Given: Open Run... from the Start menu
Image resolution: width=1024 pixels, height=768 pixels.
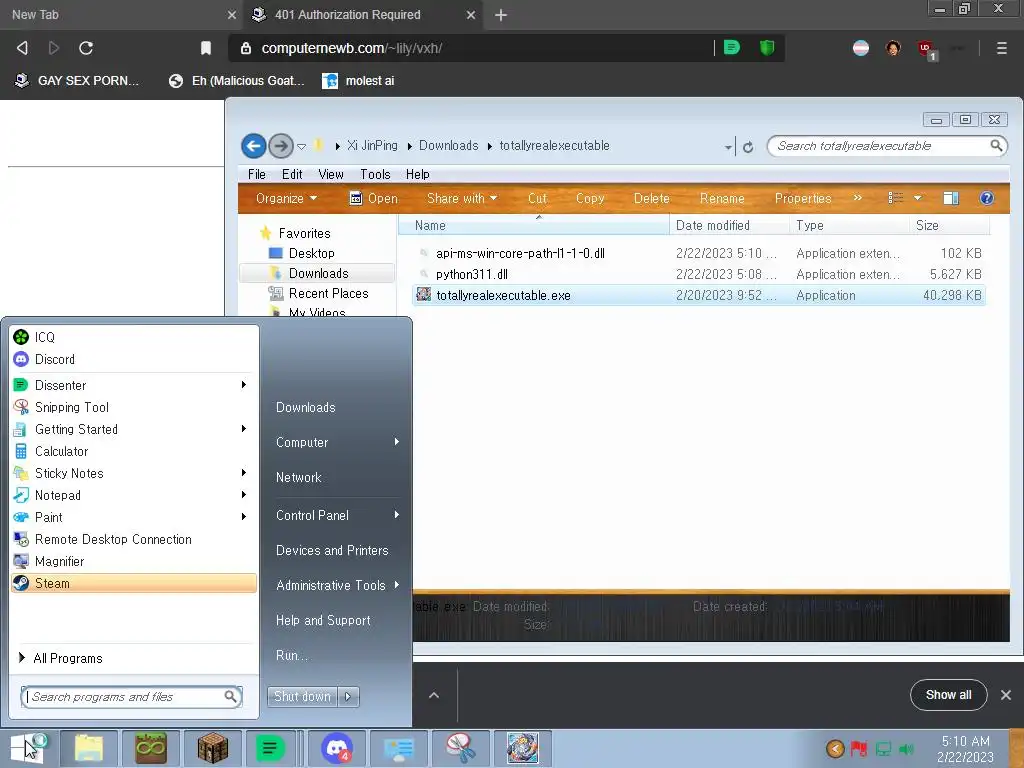Looking at the screenshot, I should (292, 655).
